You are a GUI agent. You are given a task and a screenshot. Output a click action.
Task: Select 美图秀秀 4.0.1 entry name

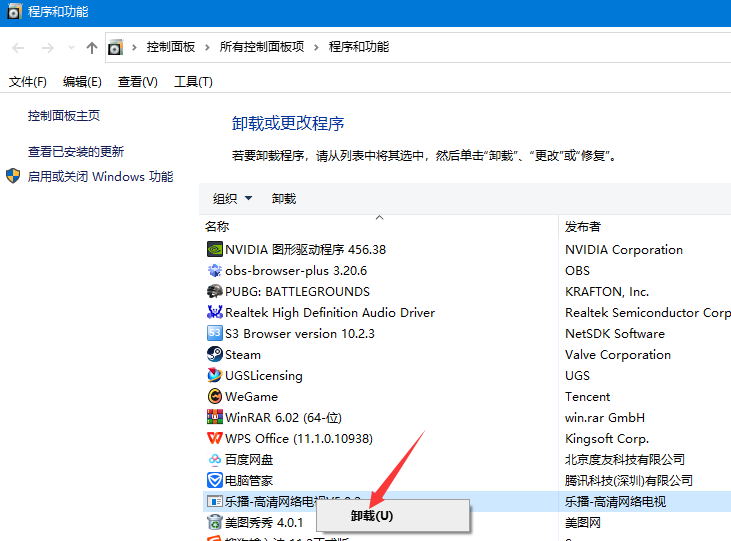(264, 523)
